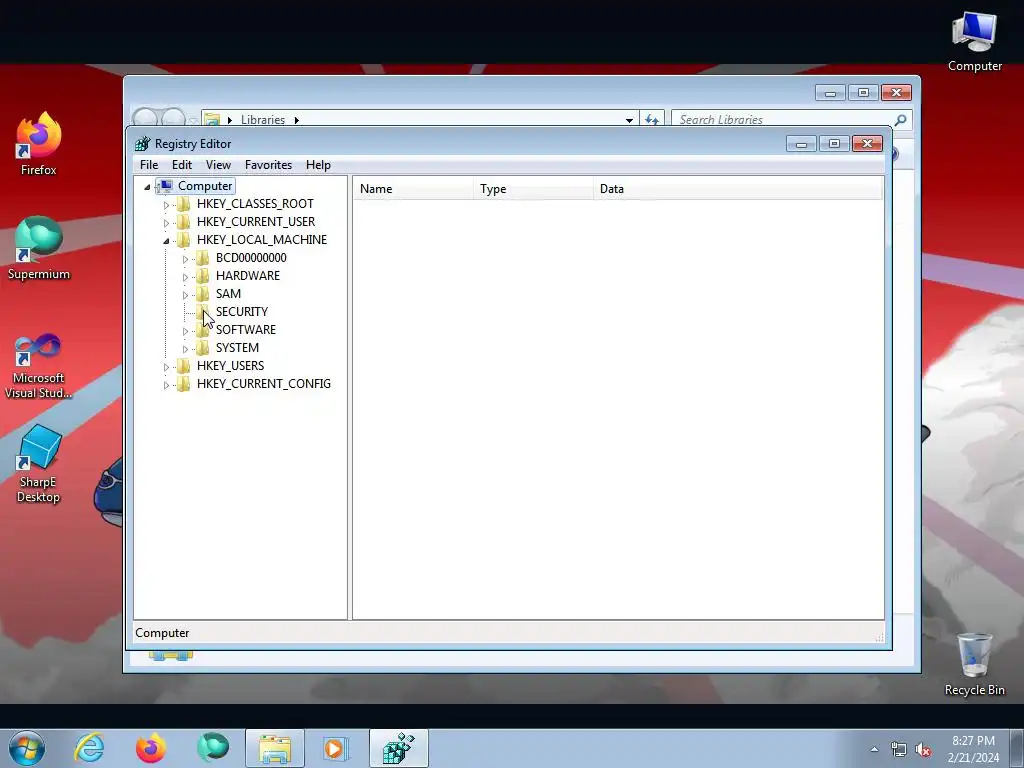Select the Computer node in the registry tree
The image size is (1024, 768).
[x=205, y=186]
